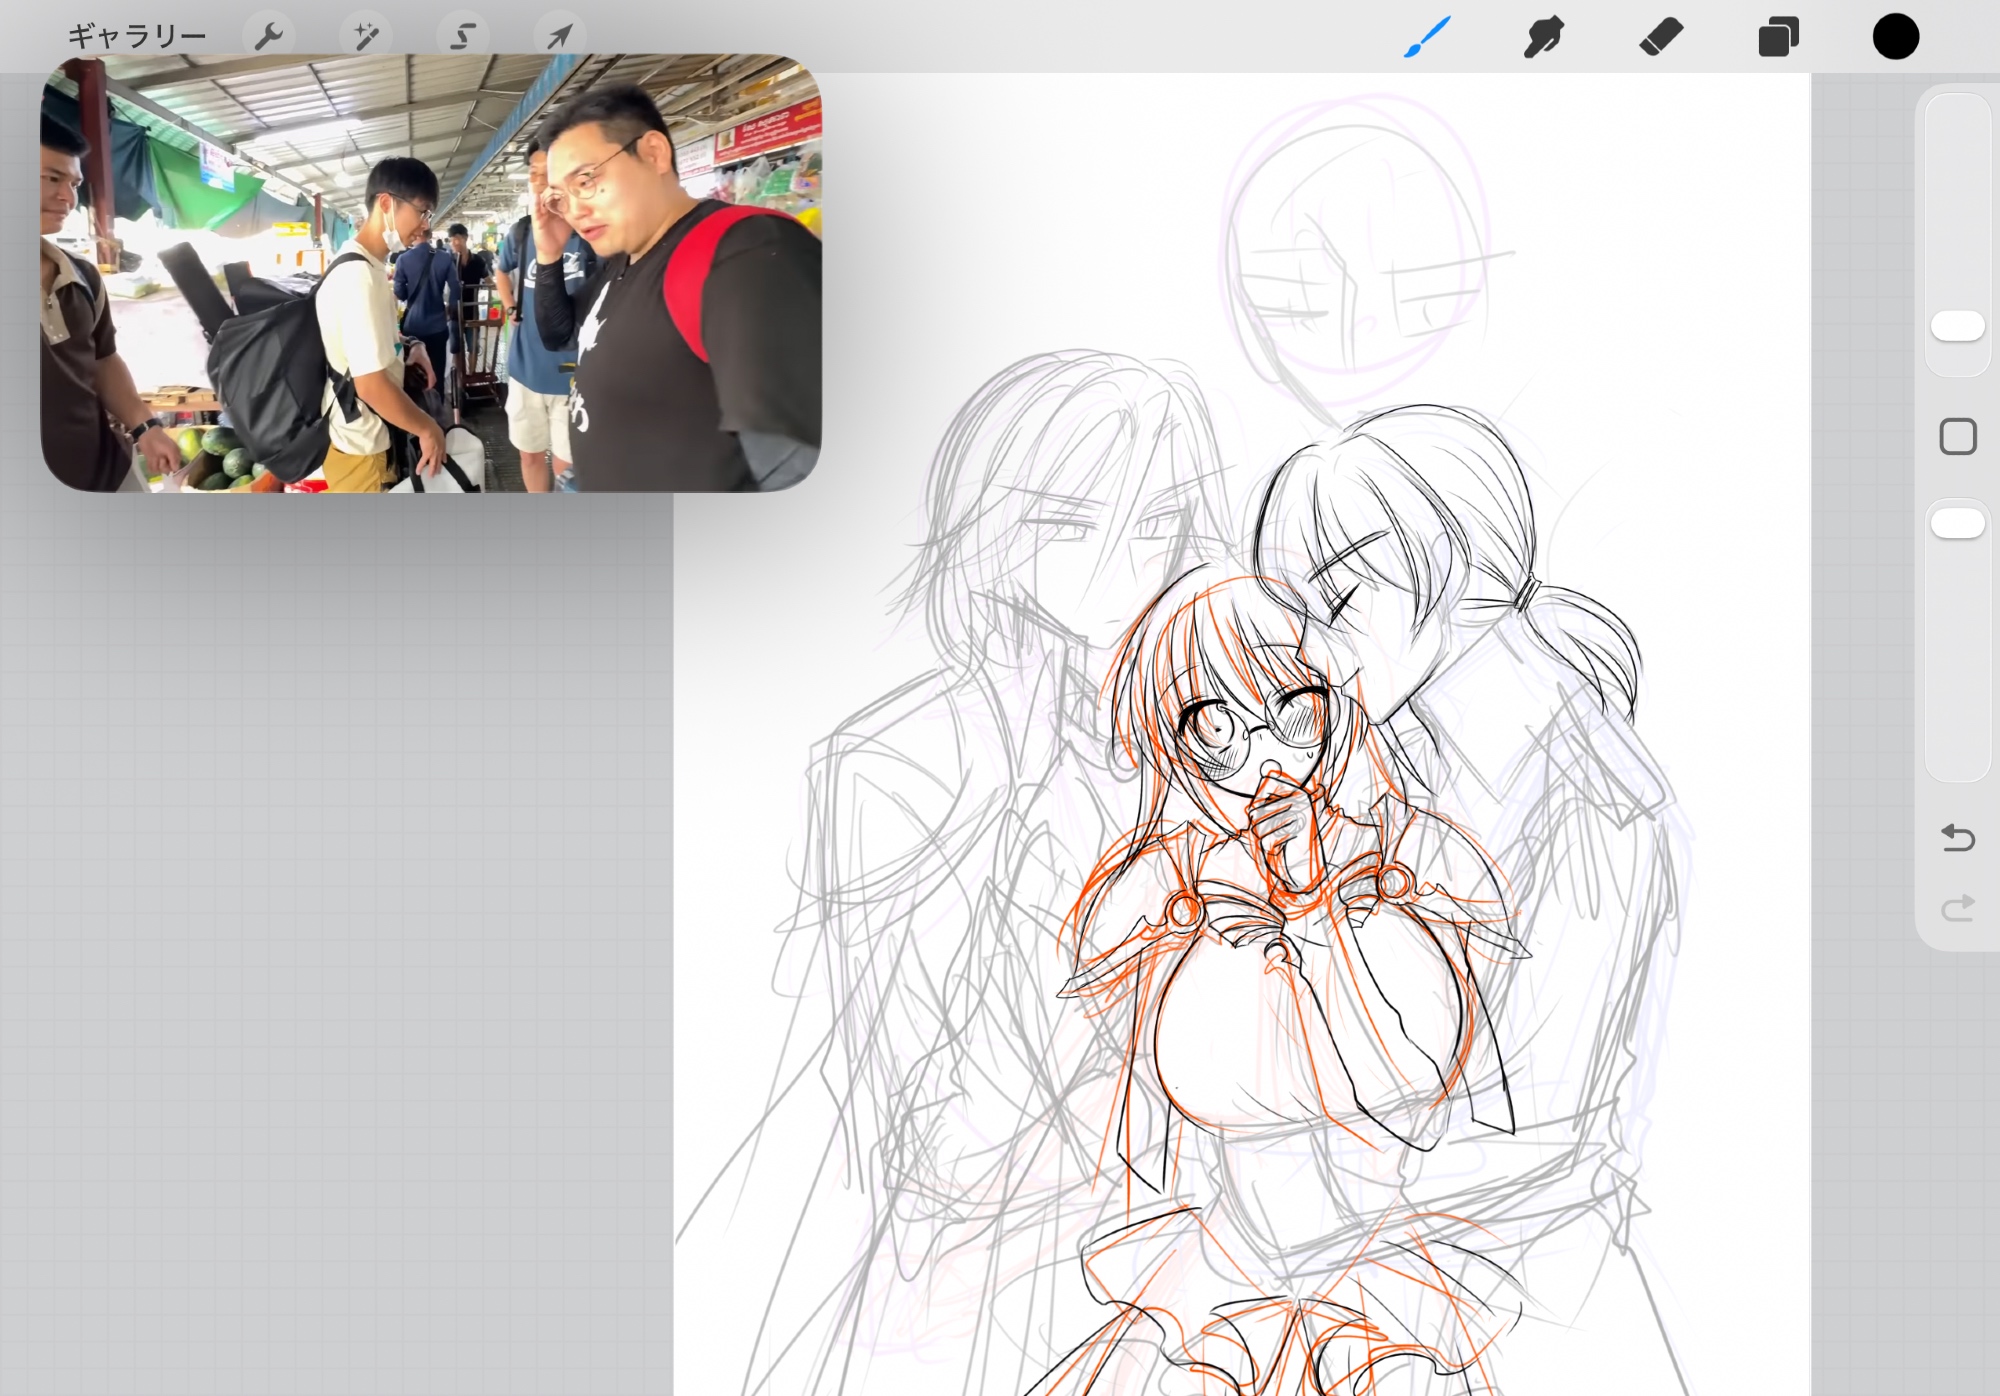The height and width of the screenshot is (1396, 2000).
Task: Click the brush size slider handle
Action: (1957, 326)
